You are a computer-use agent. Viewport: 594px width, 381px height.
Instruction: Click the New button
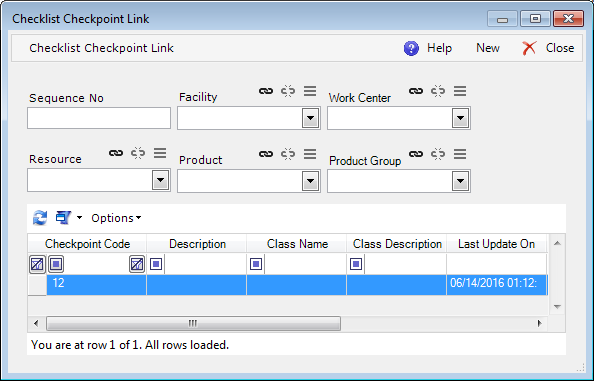pos(488,48)
